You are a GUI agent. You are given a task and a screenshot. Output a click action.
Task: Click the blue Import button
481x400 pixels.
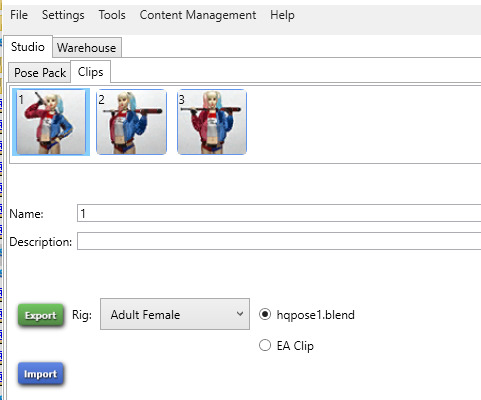point(40,374)
